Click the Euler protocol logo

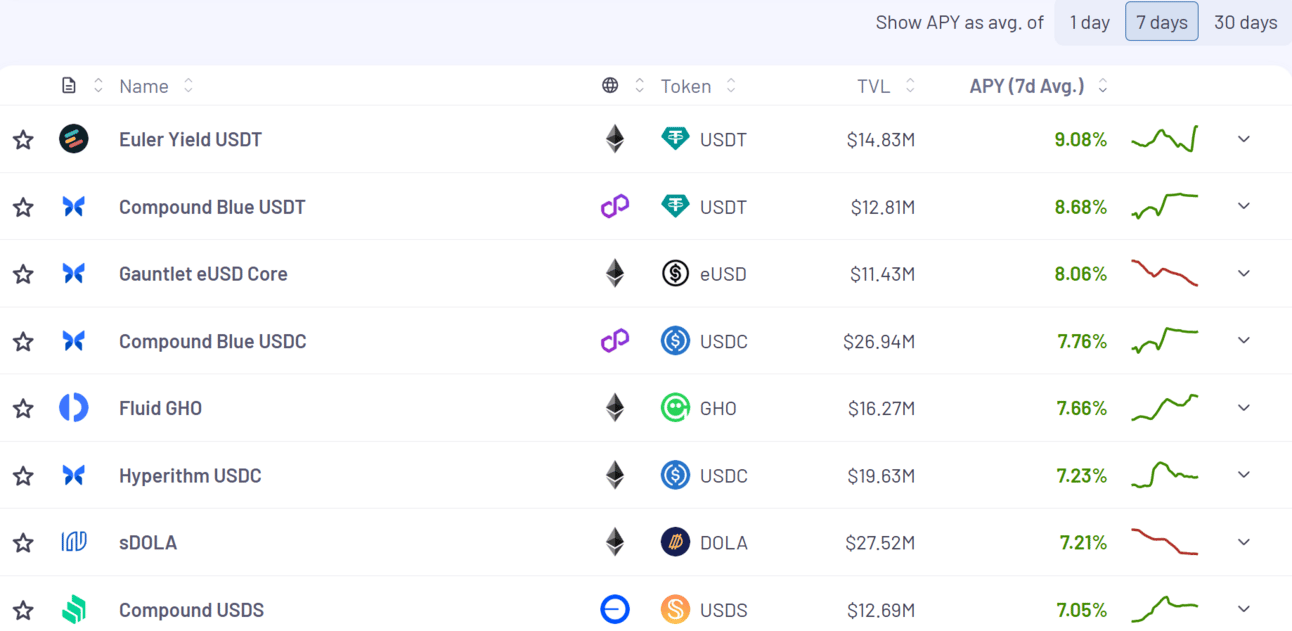(x=74, y=139)
